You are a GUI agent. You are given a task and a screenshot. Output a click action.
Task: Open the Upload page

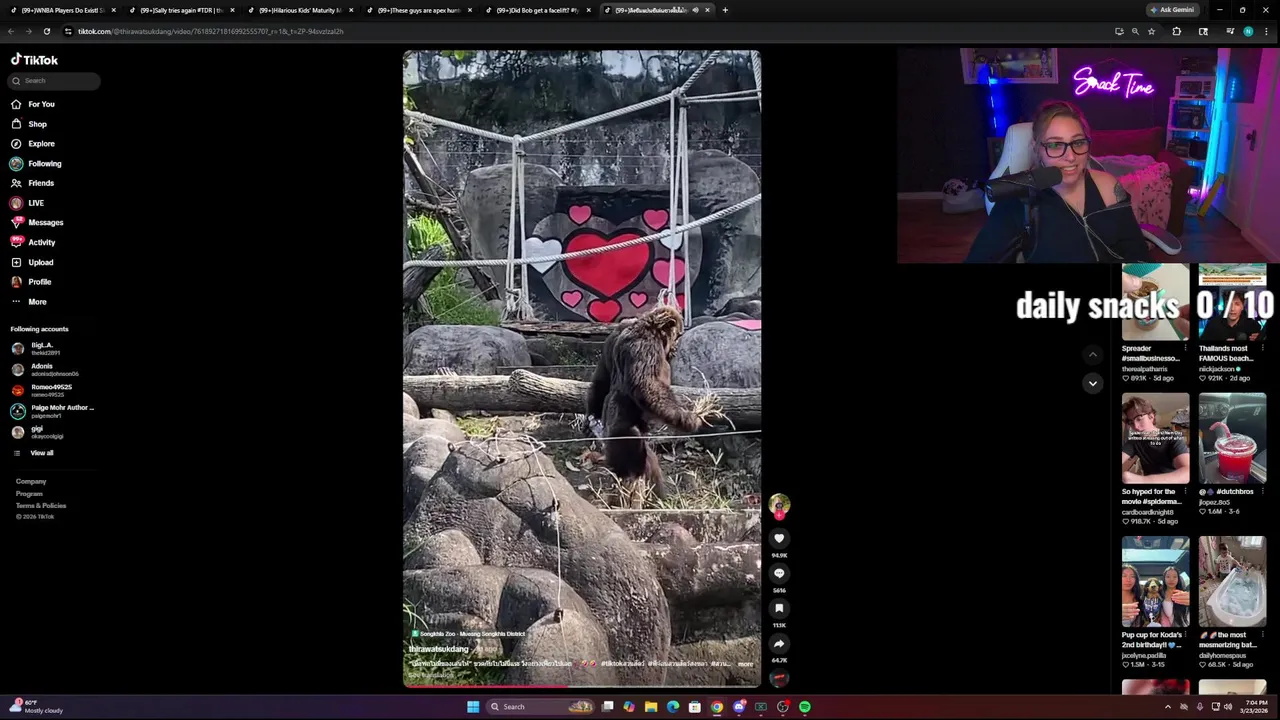coord(32,262)
